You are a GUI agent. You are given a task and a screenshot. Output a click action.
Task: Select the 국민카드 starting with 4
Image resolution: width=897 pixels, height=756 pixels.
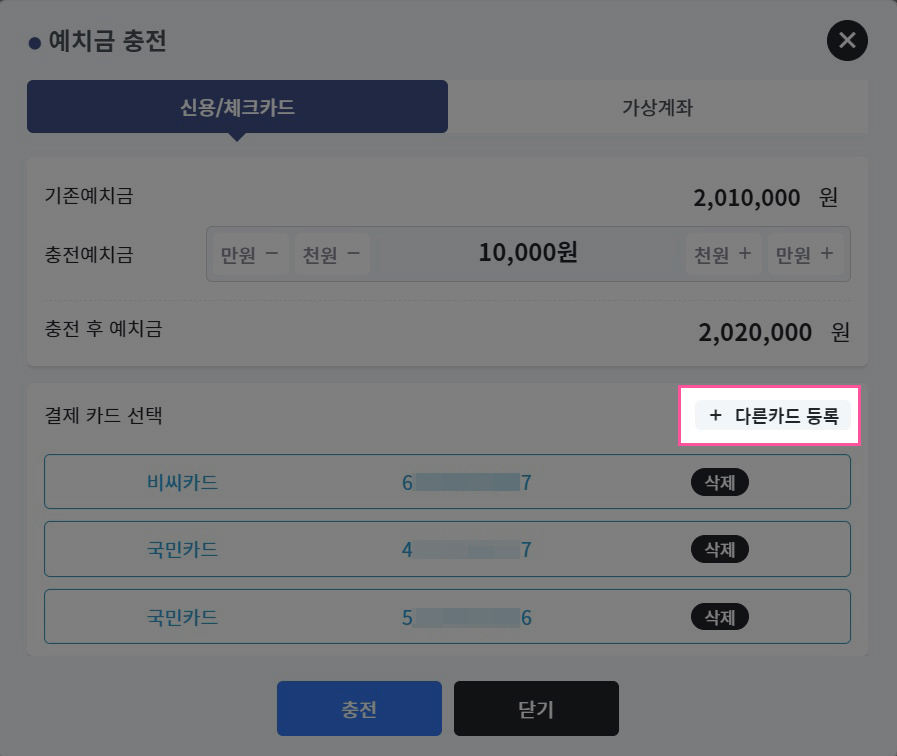point(447,549)
